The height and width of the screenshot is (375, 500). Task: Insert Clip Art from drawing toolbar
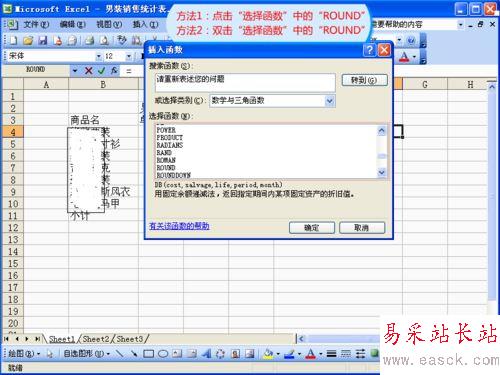(x=235, y=354)
